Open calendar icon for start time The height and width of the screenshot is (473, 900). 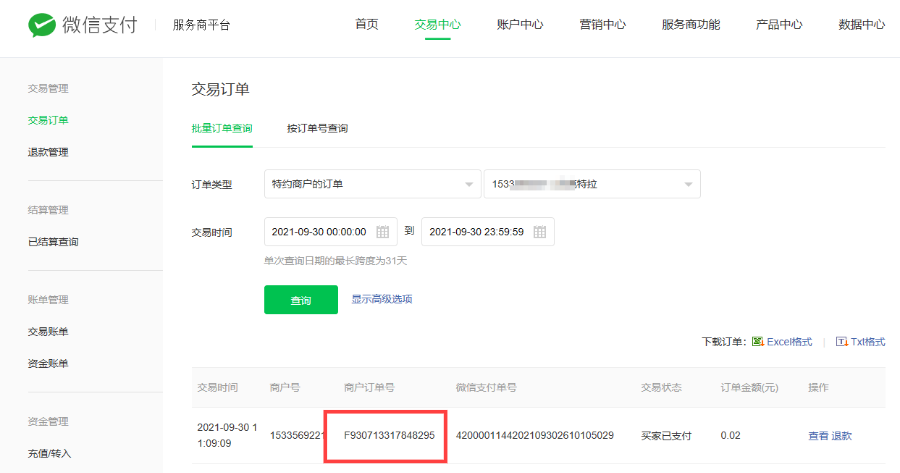pos(382,232)
